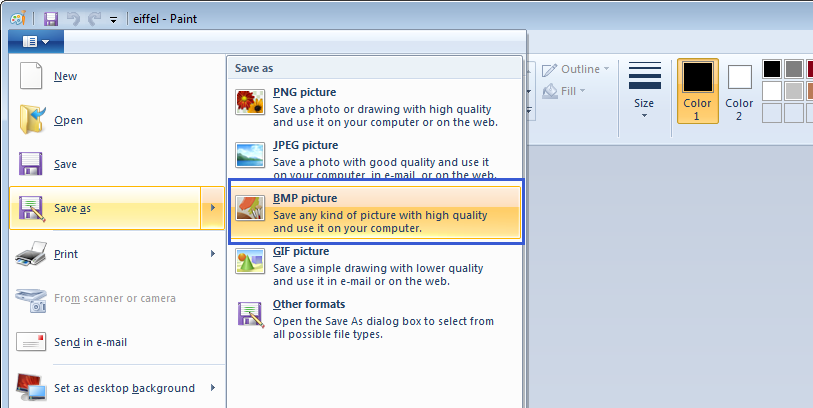Select the Color 1 button
Viewport: 813px width, 408px height.
698,91
